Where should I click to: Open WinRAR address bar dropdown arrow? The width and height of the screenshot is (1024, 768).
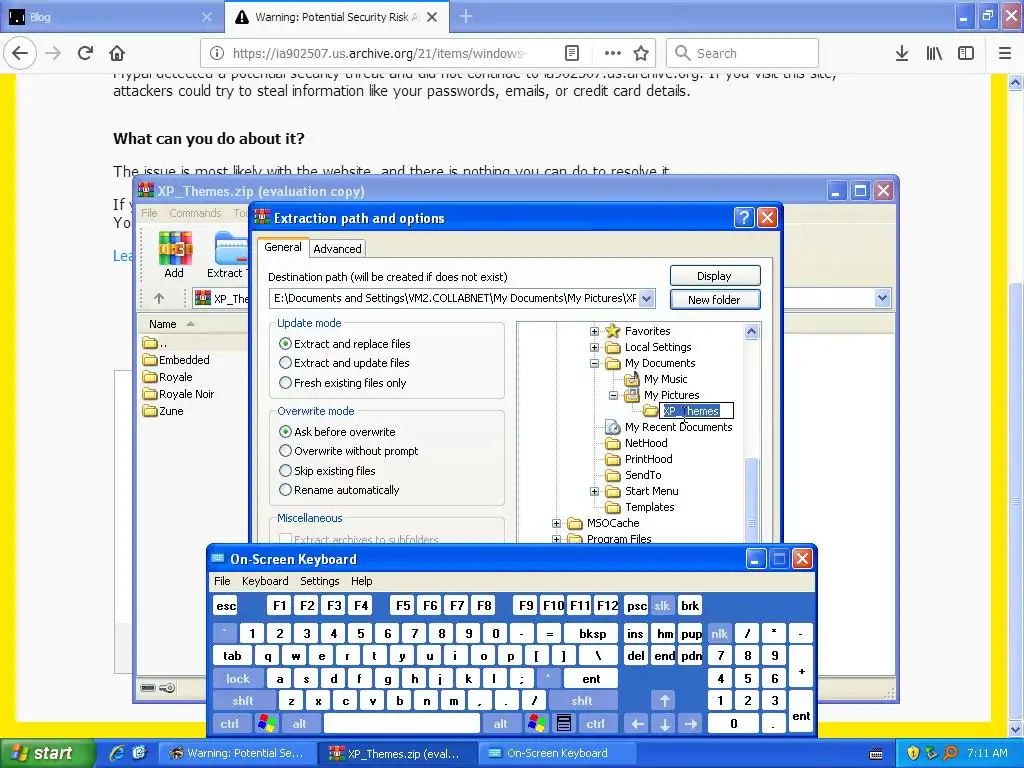click(882, 298)
